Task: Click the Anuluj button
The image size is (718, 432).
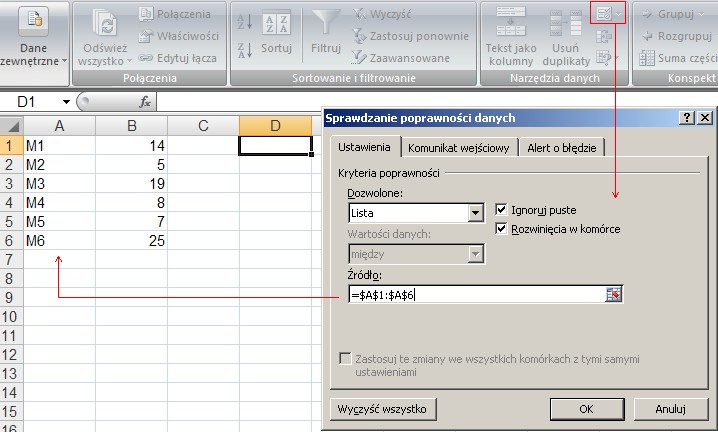Action: (x=670, y=409)
